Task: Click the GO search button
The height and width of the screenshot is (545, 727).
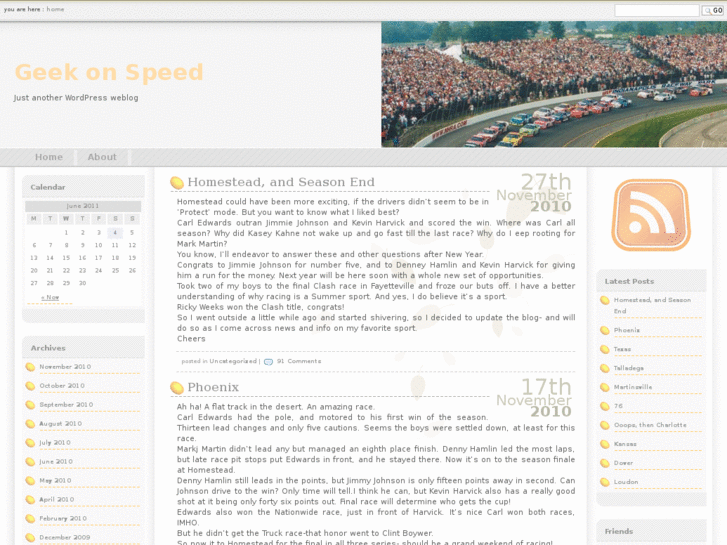Action: (x=713, y=10)
